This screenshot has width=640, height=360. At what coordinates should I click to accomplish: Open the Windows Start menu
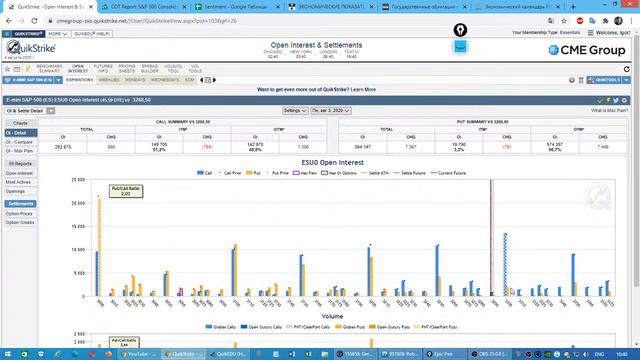coord(7,354)
